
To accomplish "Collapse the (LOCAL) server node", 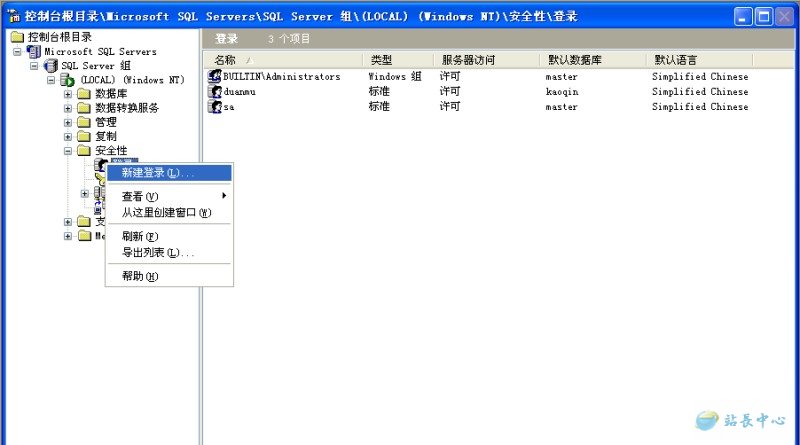I will (51, 80).
